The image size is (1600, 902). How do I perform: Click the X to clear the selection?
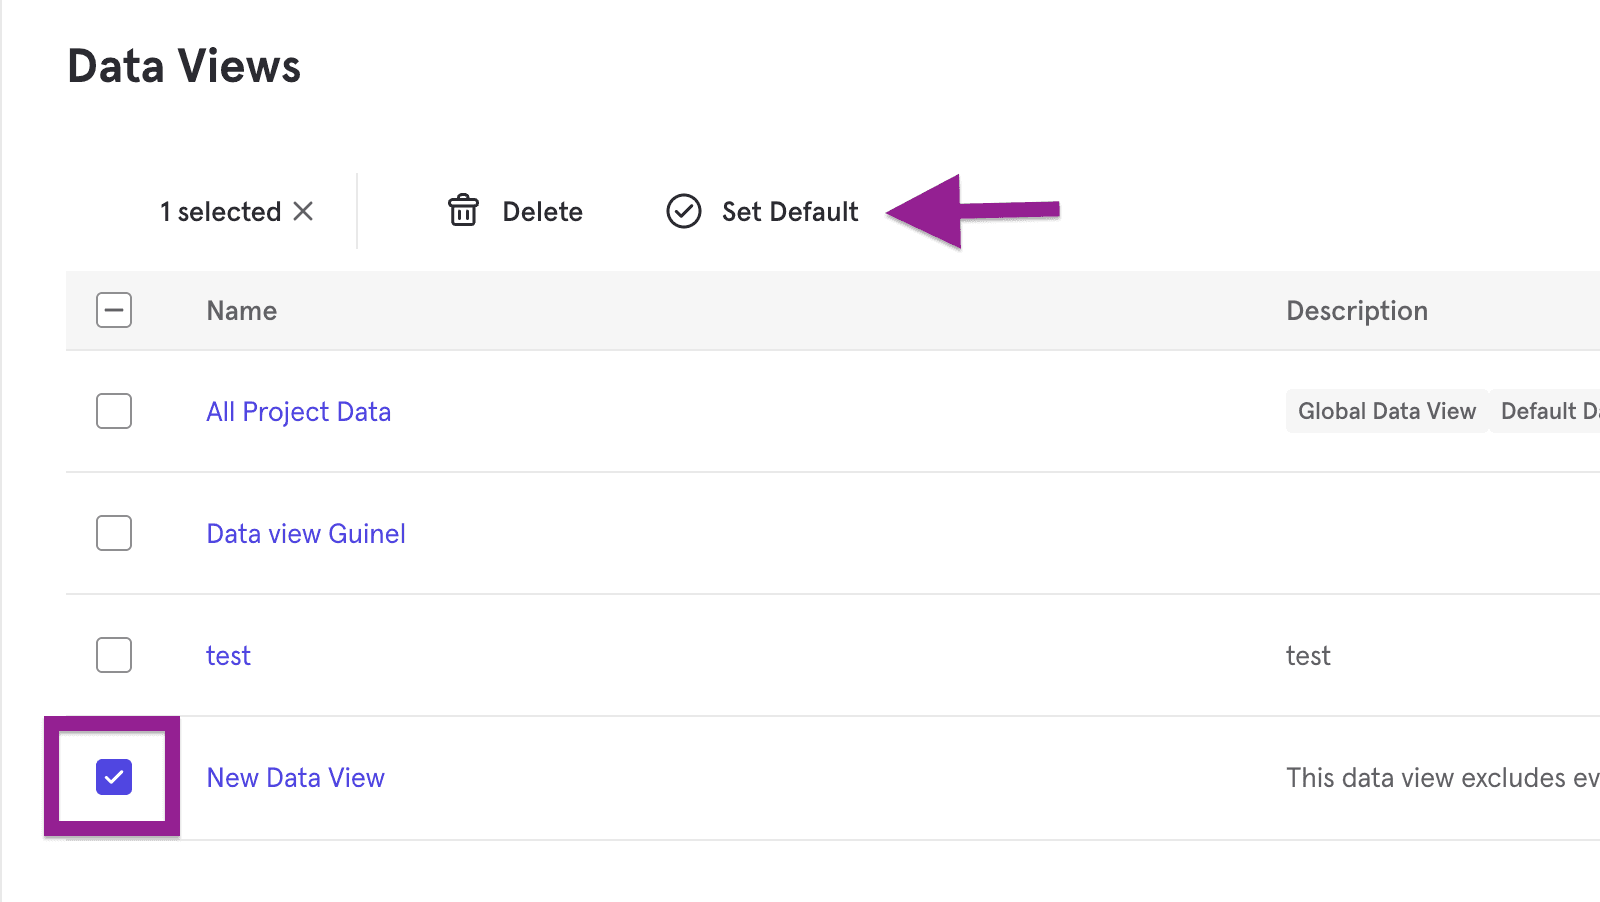(x=304, y=211)
